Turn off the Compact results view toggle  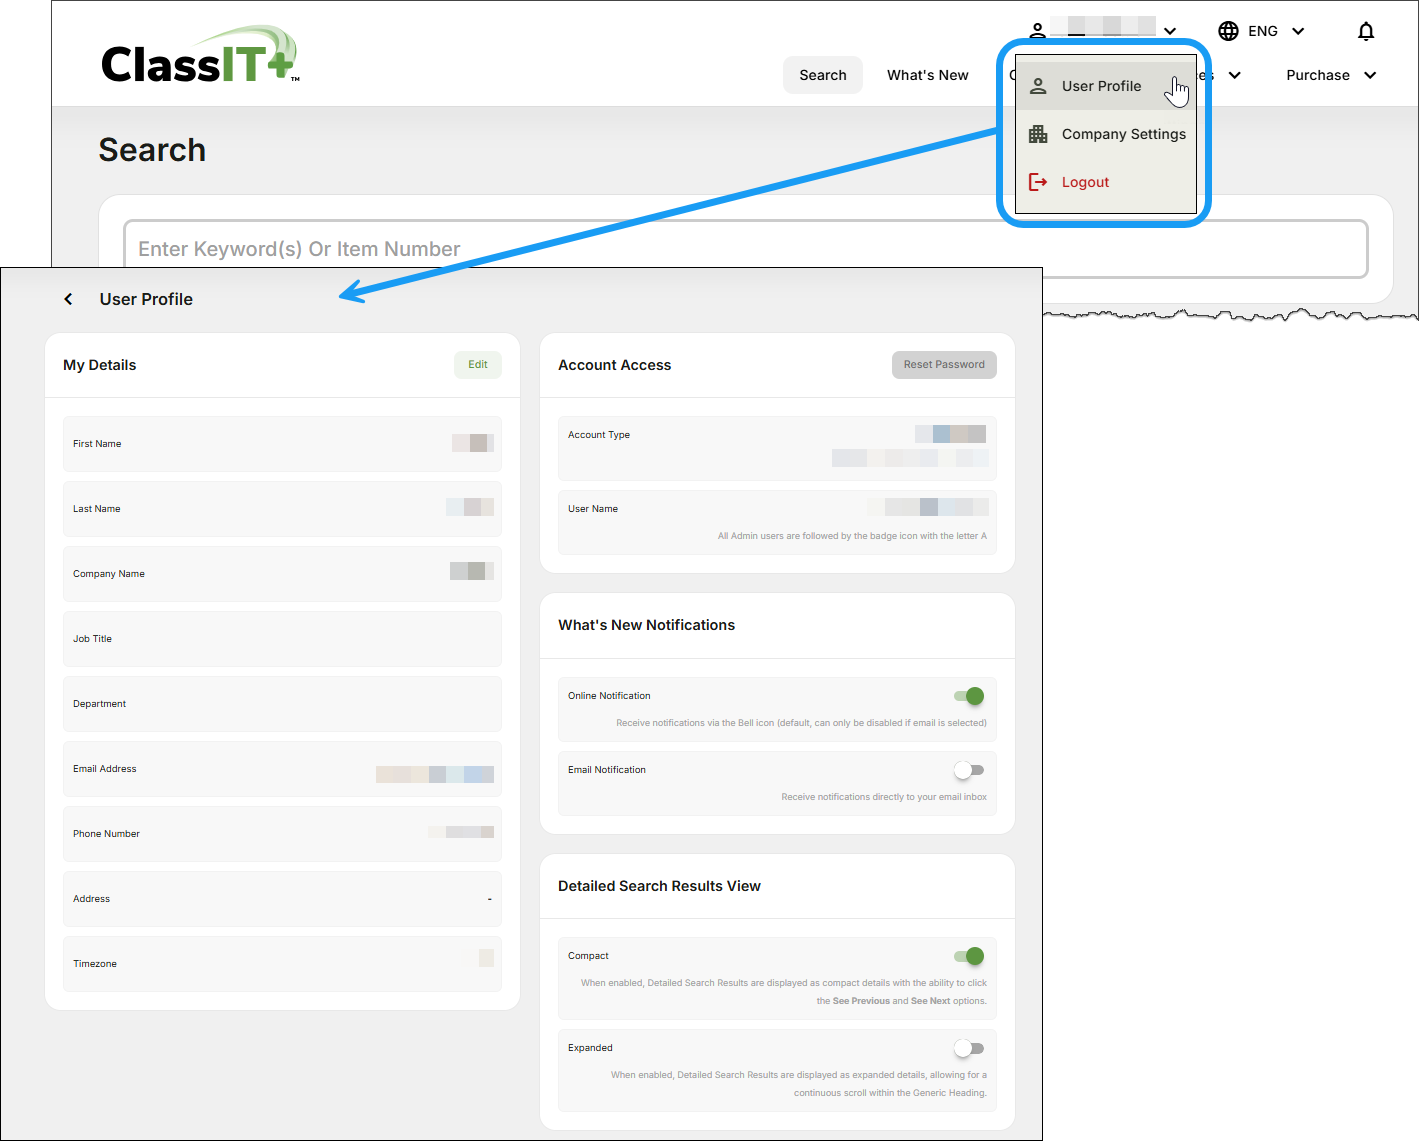(968, 956)
